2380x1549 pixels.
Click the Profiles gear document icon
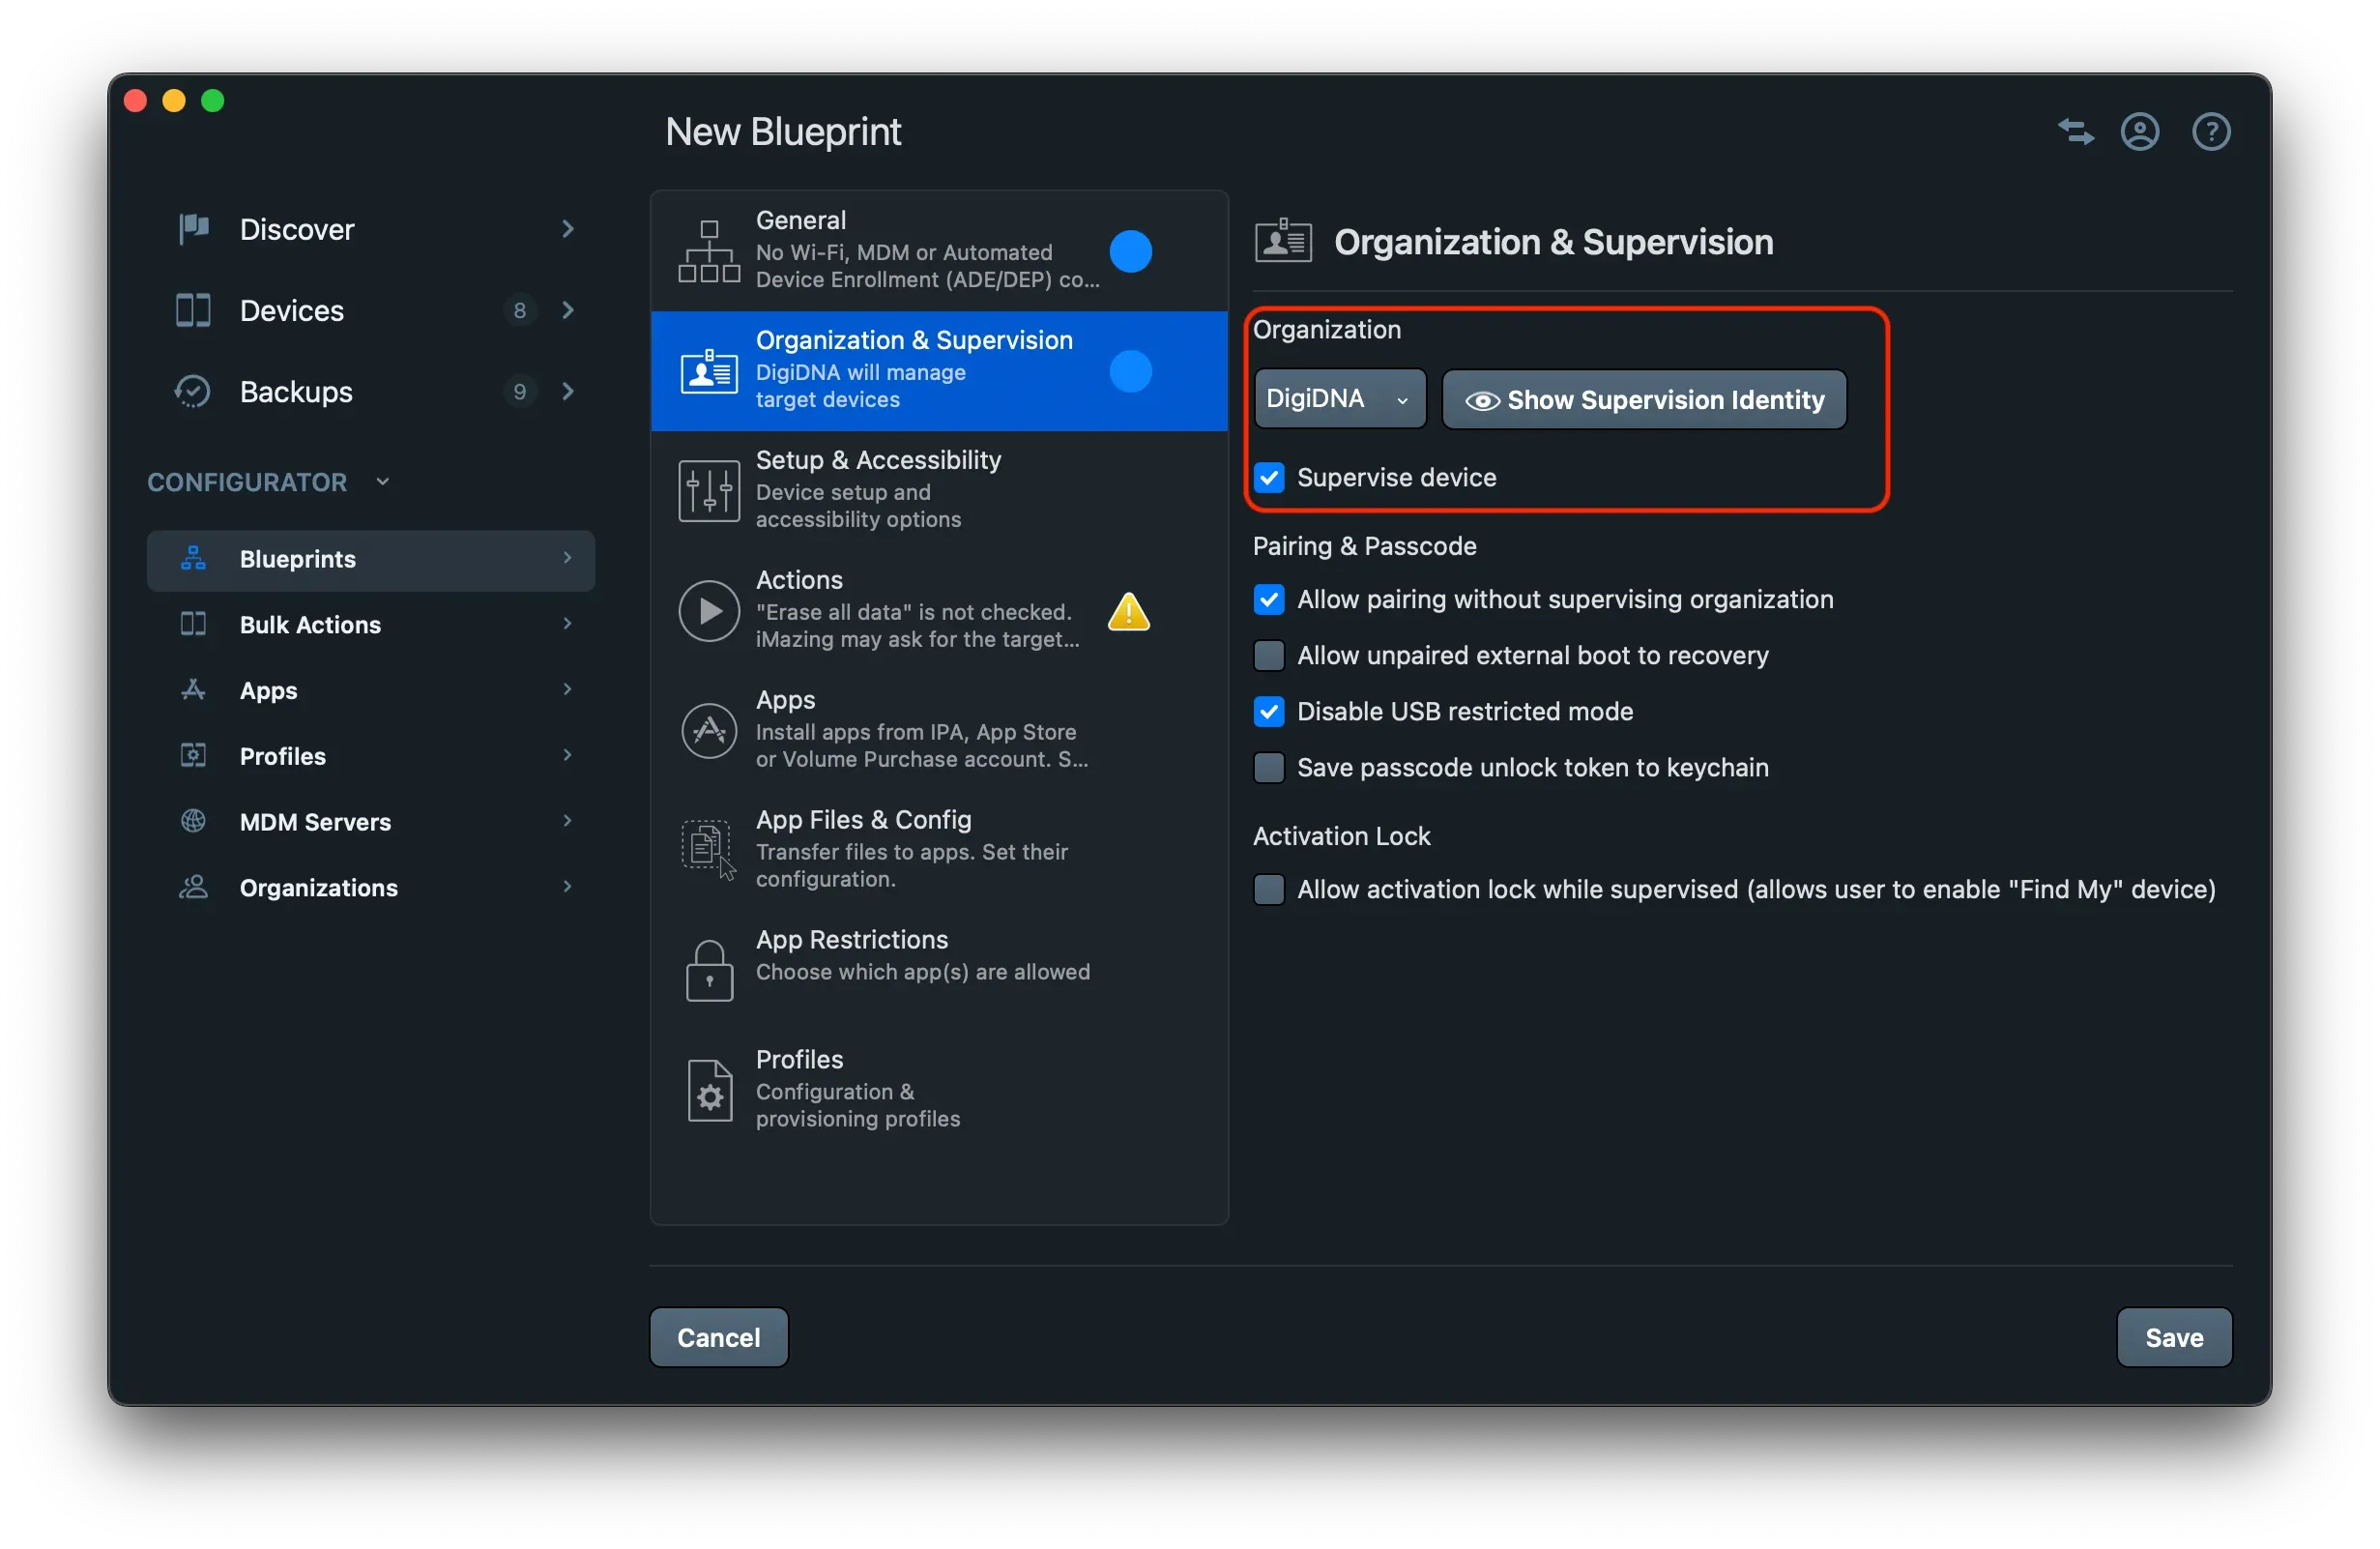[708, 1089]
